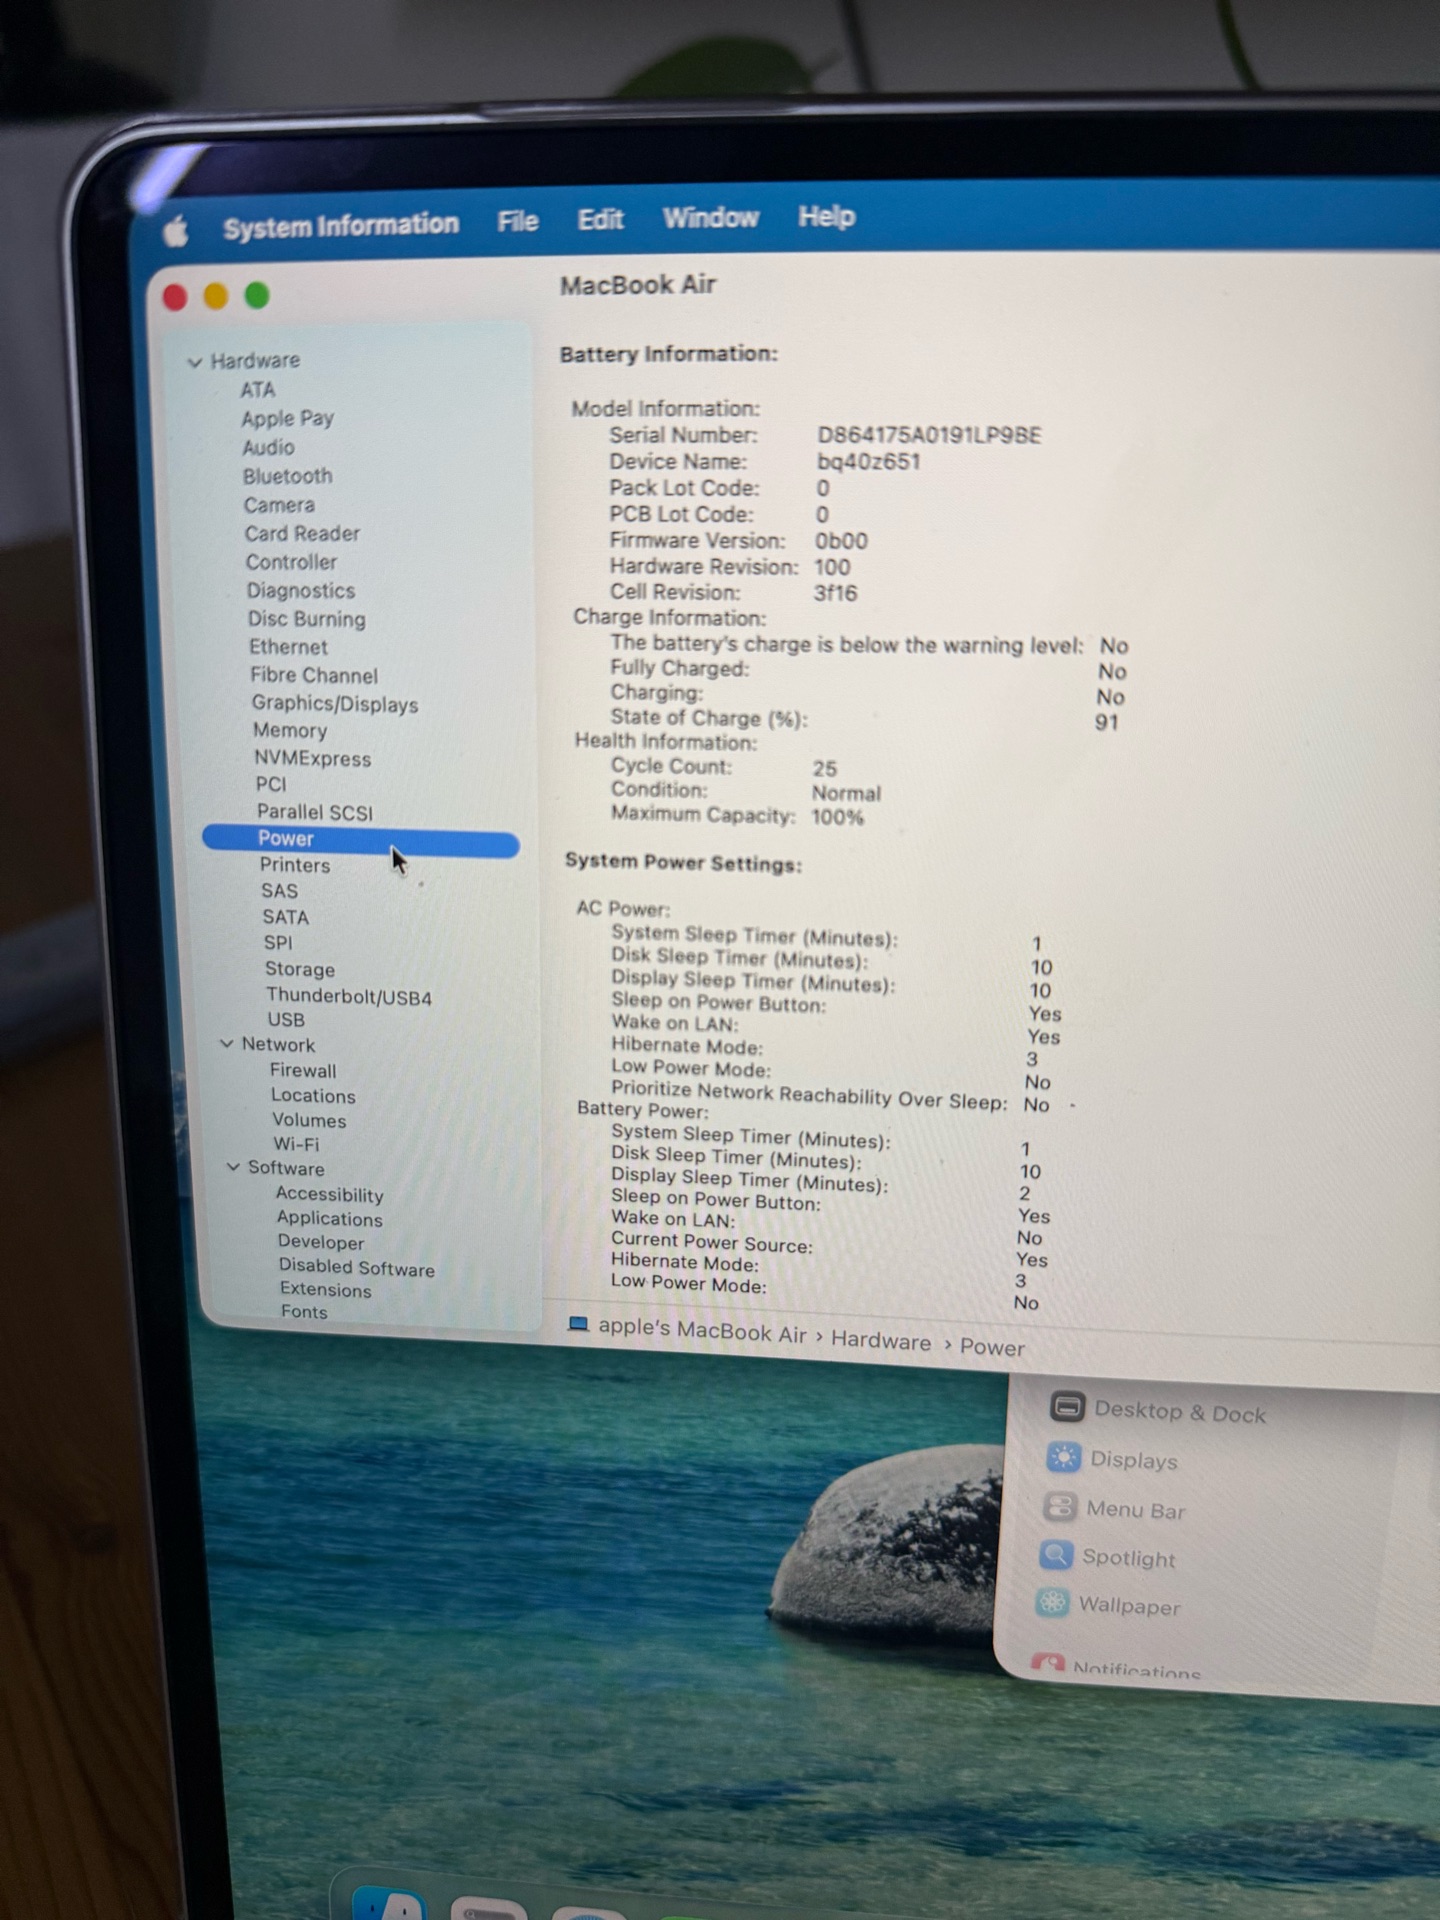Collapse the Software section chevron
The image size is (1440, 1920).
233,1166
